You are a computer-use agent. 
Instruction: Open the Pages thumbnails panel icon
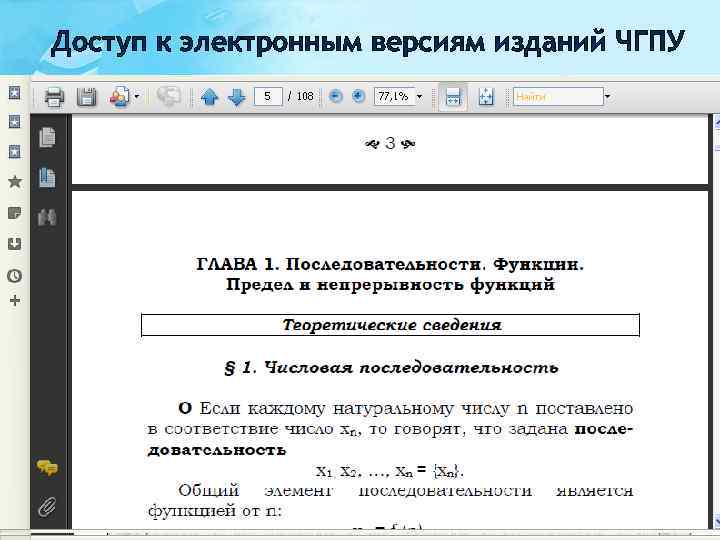47,137
